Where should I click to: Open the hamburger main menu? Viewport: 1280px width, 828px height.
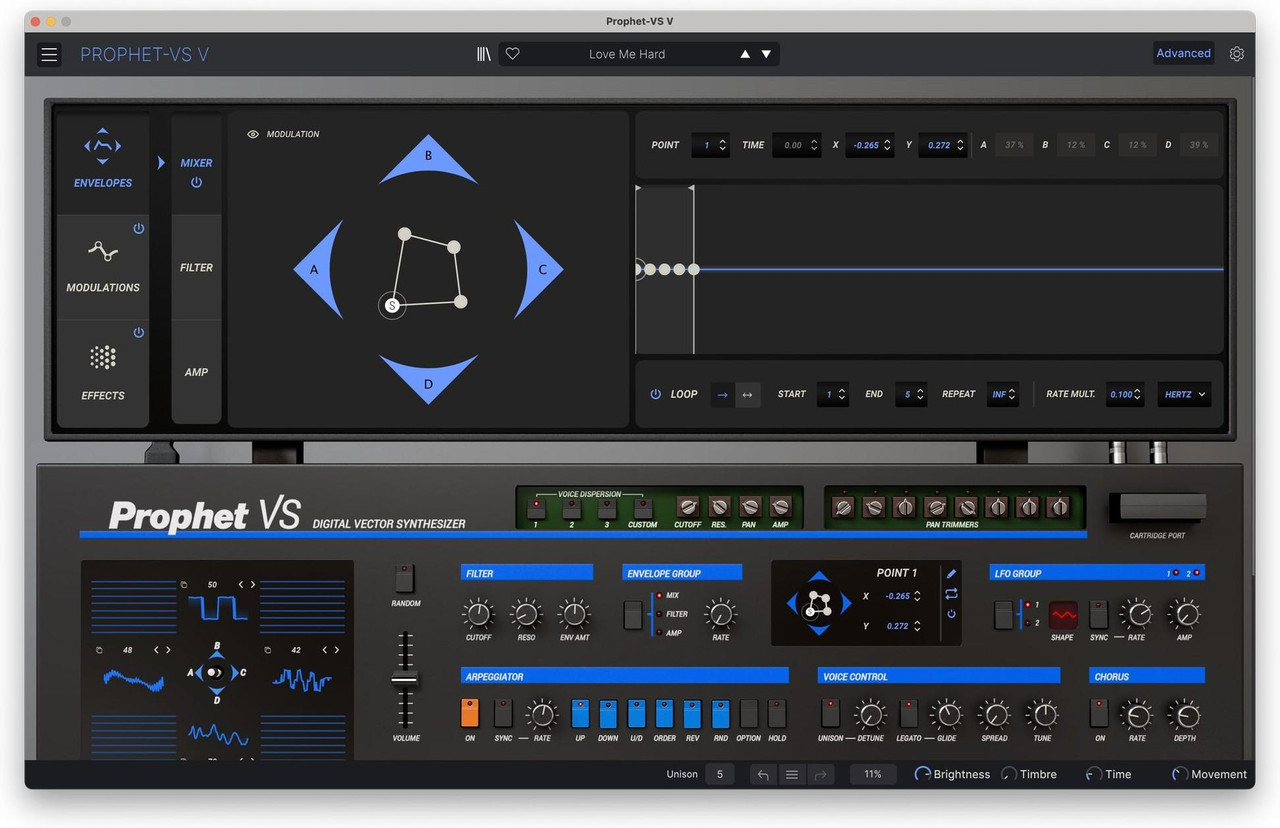point(50,54)
